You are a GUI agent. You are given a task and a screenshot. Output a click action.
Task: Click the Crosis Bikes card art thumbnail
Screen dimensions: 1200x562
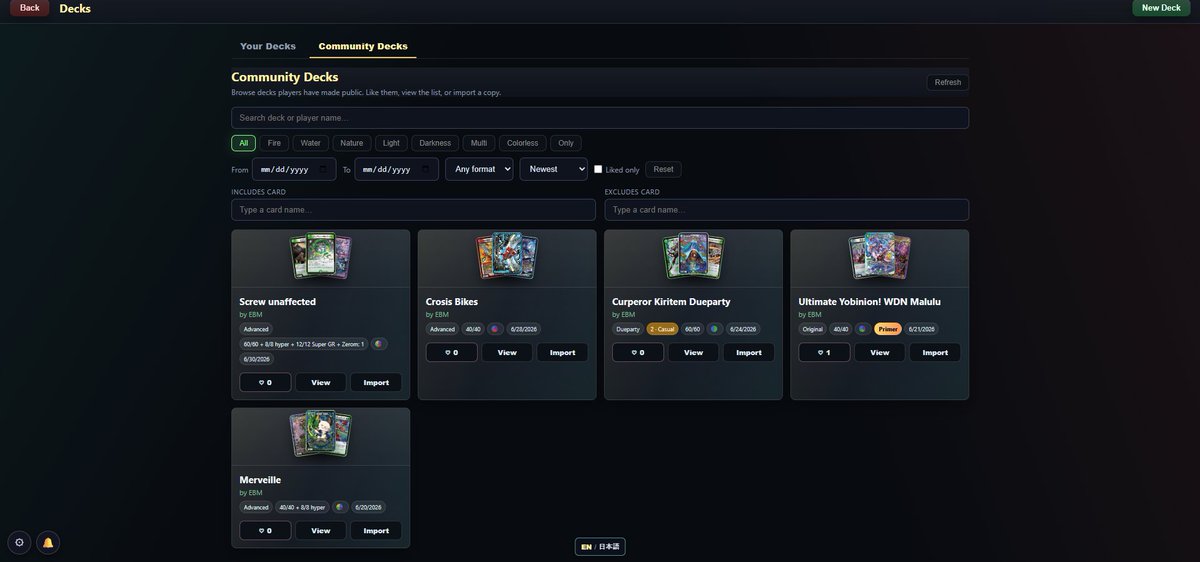click(x=507, y=256)
